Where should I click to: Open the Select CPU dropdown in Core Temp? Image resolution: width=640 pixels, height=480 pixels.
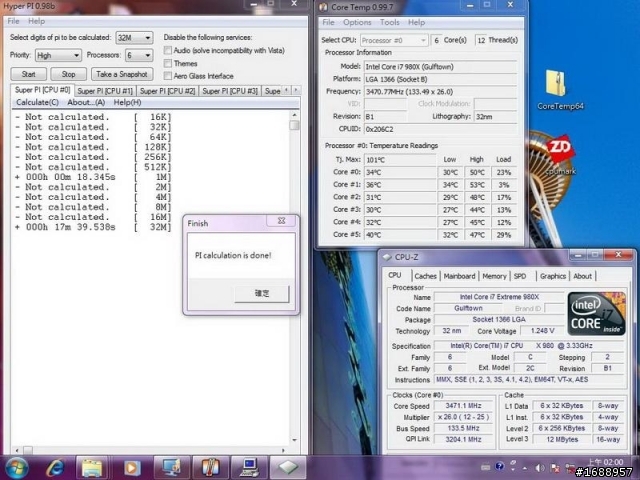[x=394, y=40]
